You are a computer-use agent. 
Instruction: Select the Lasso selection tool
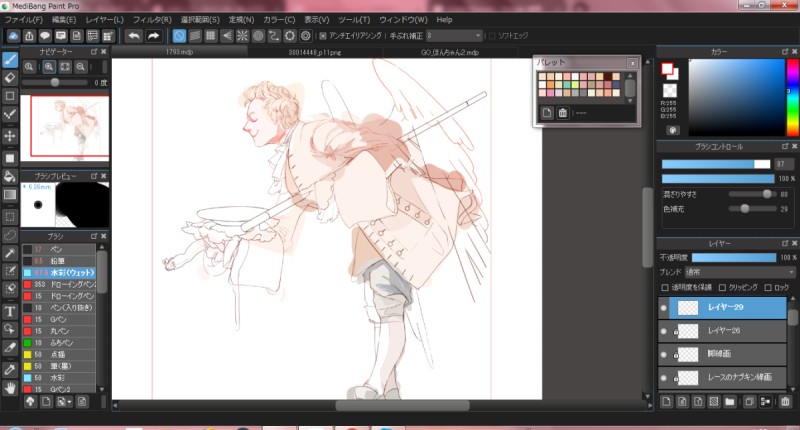(x=10, y=235)
